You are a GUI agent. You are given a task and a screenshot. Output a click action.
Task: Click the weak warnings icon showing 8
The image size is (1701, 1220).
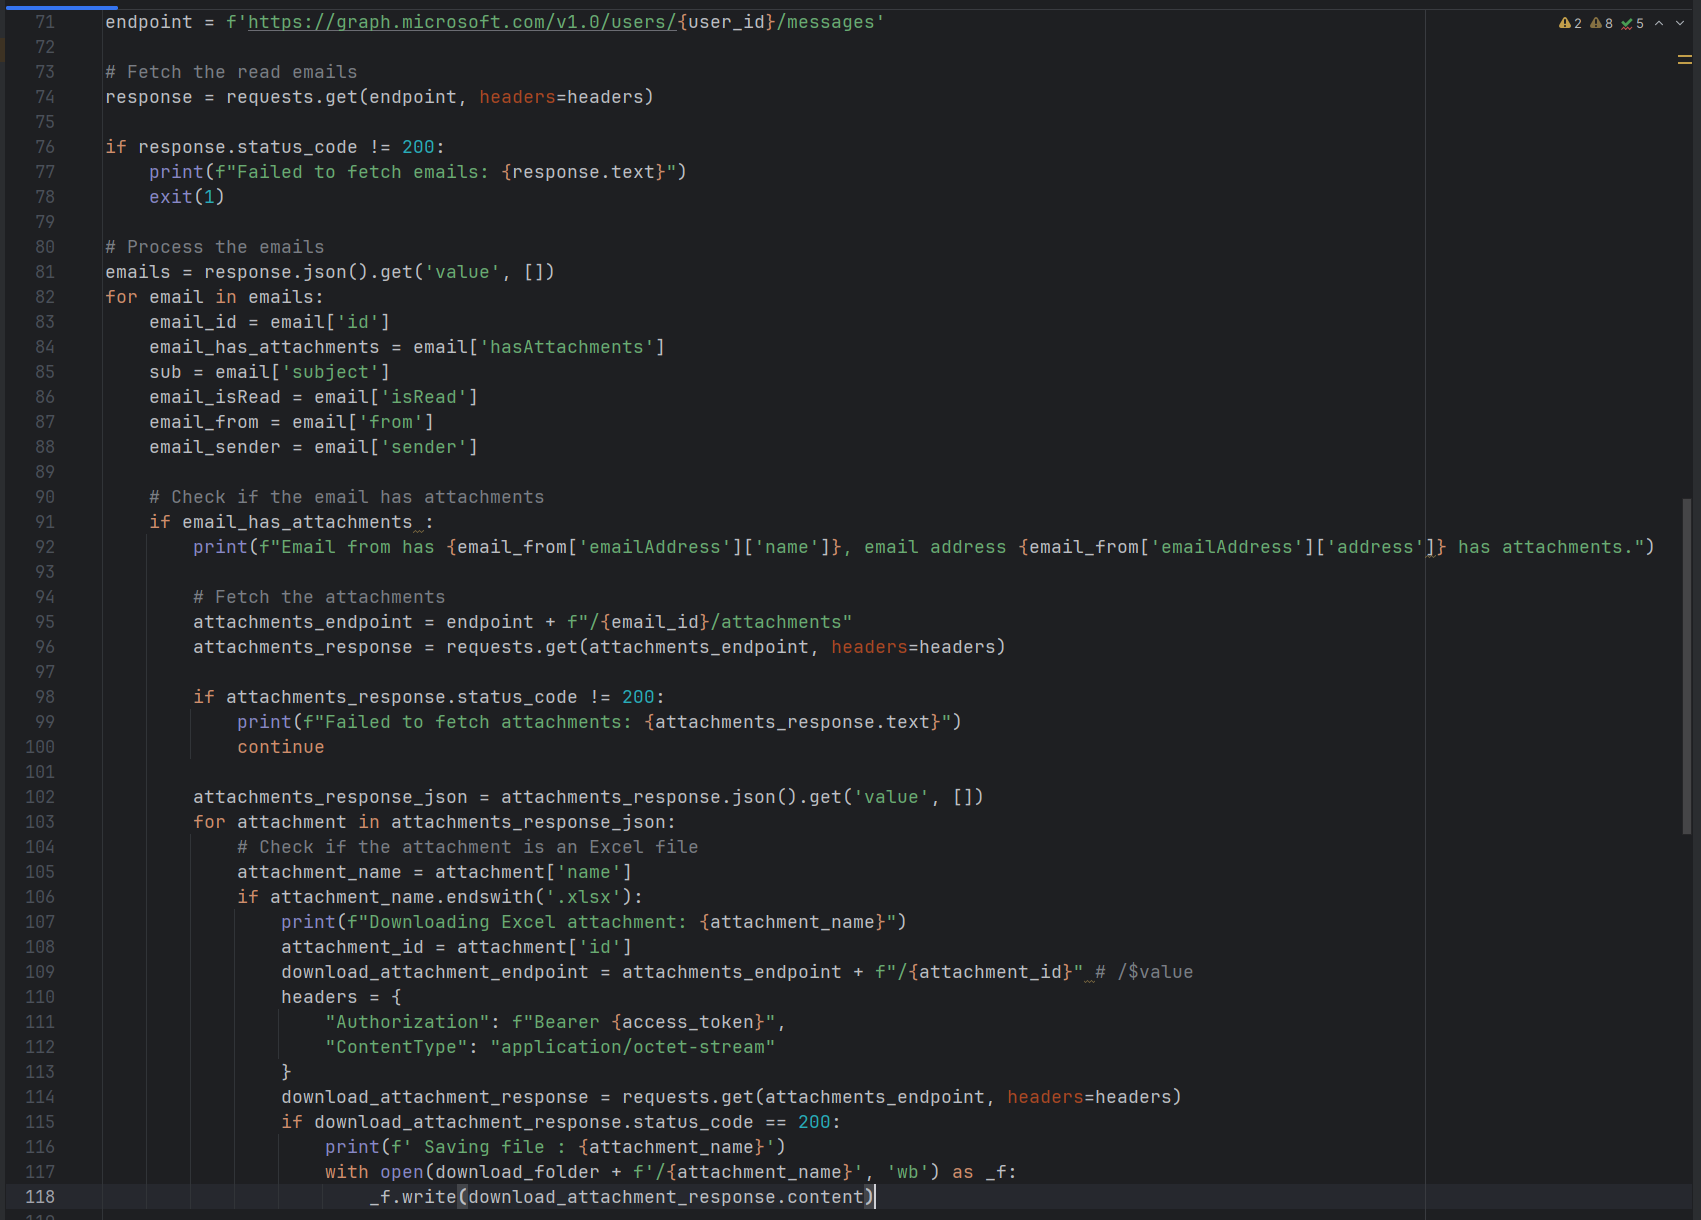click(x=1598, y=22)
